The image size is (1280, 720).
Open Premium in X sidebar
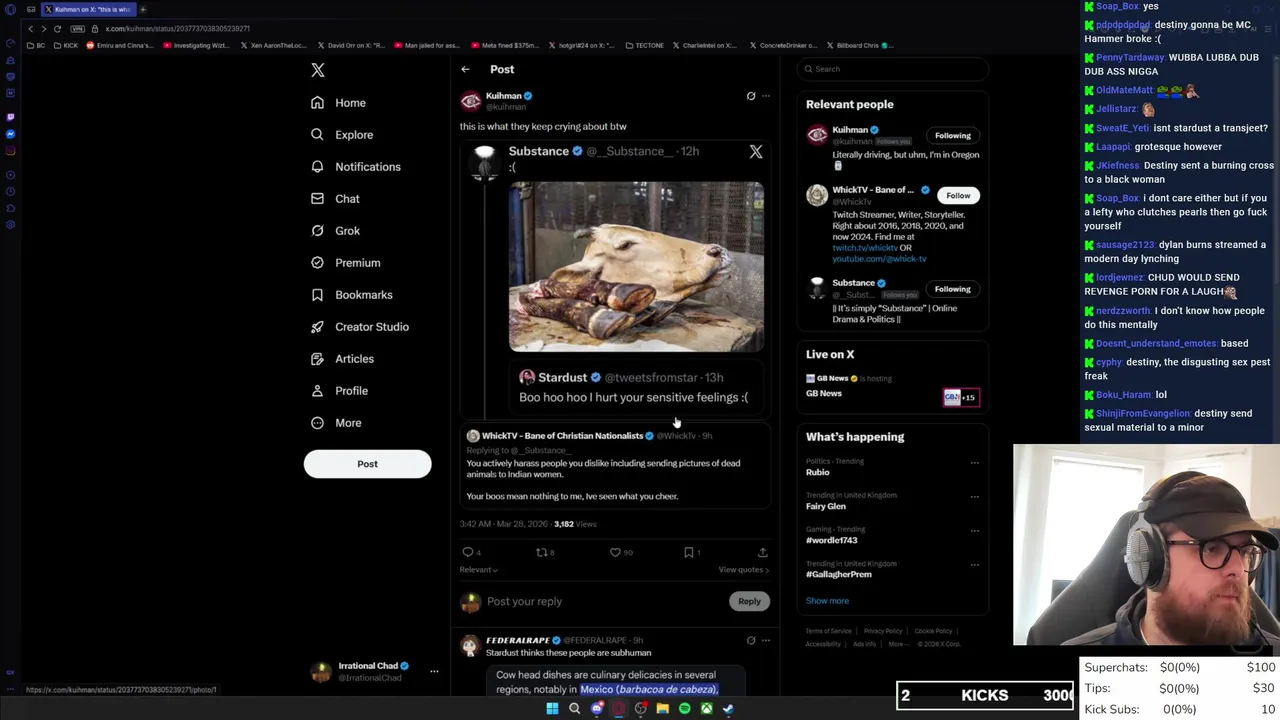[x=345, y=263]
